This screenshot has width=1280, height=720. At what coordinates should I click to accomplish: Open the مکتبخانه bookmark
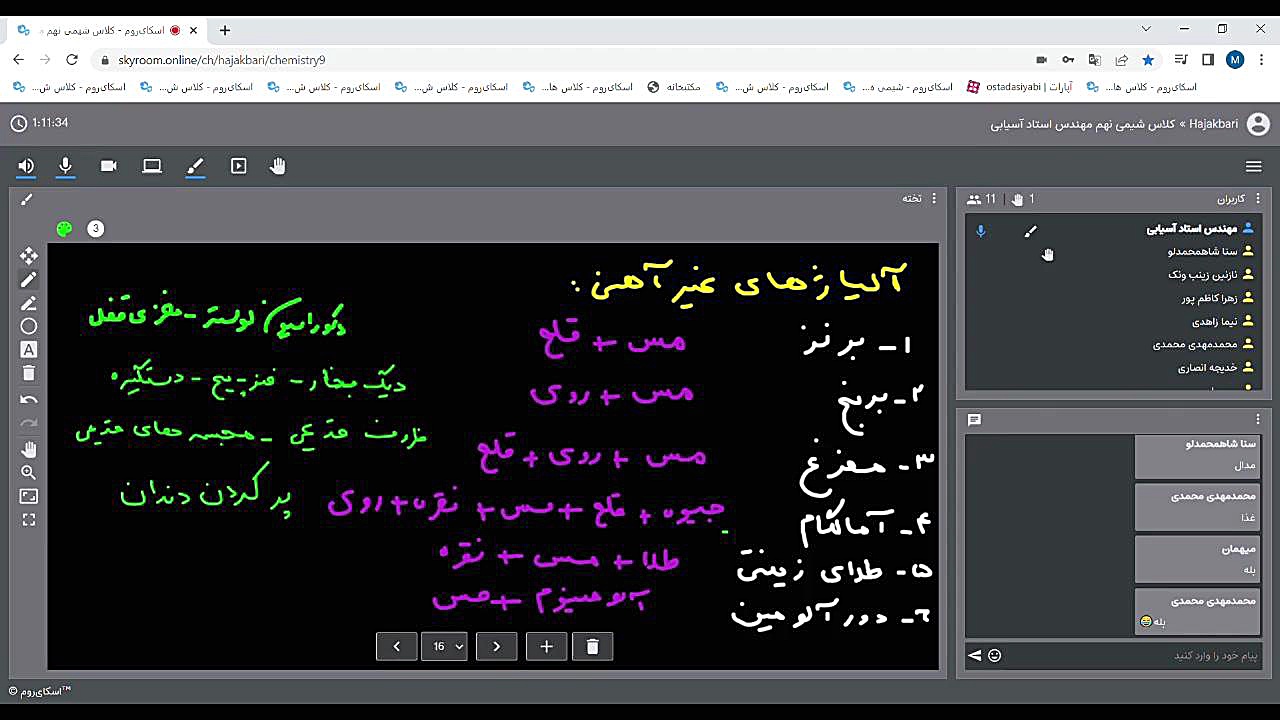click(676, 87)
